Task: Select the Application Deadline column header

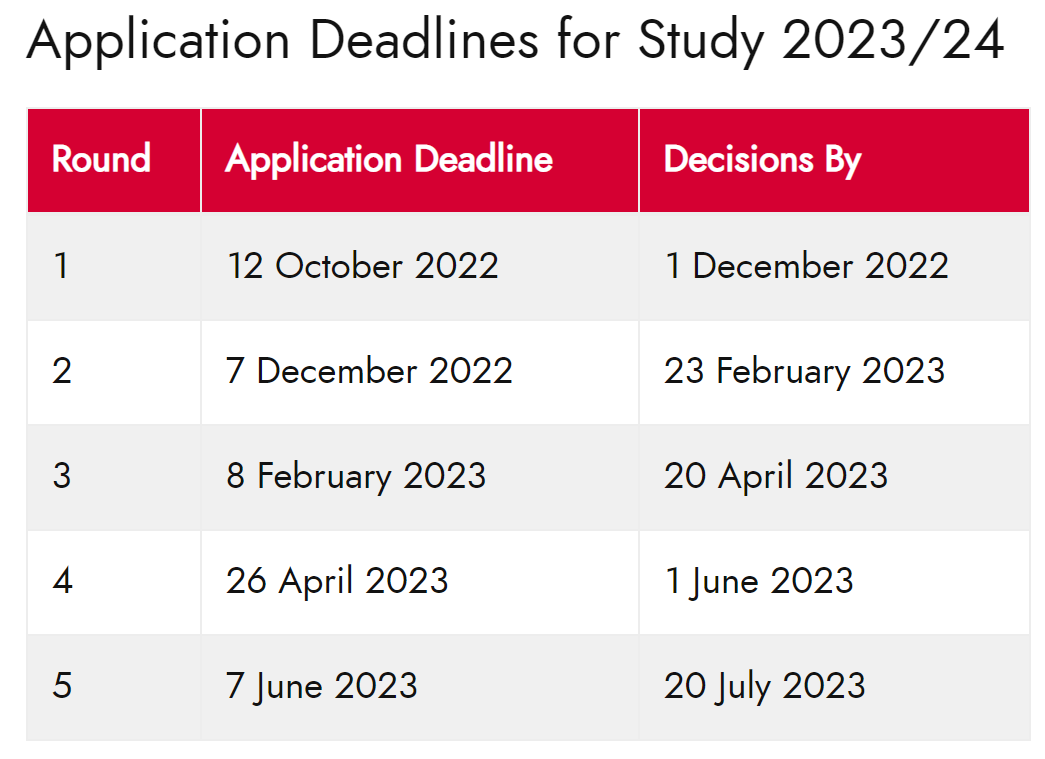Action: pos(420,161)
